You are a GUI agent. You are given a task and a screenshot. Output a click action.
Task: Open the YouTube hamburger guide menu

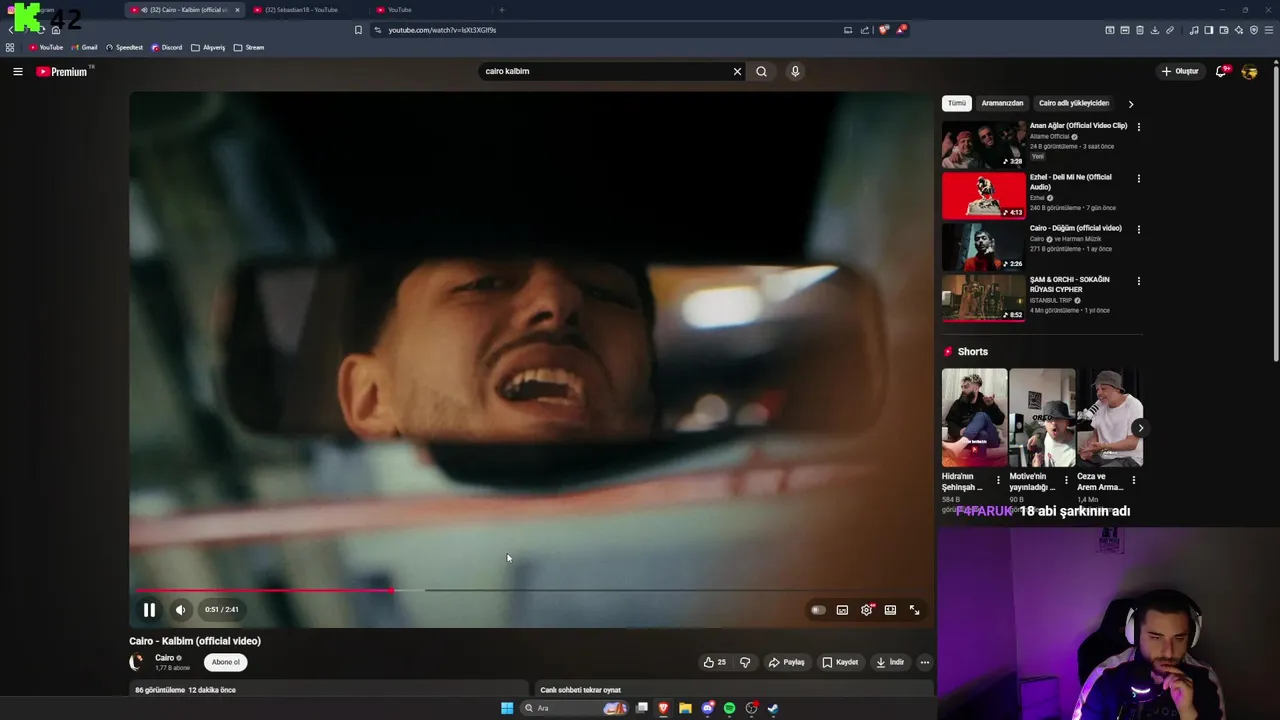17,71
